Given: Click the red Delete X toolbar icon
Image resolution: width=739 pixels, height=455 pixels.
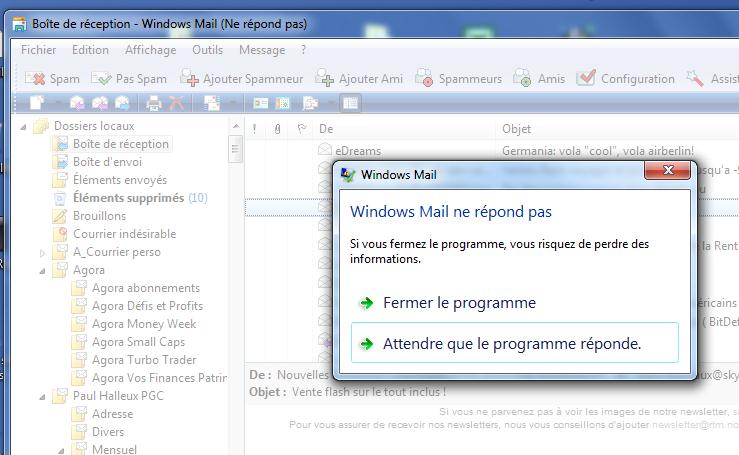Looking at the screenshot, I should (x=176, y=102).
